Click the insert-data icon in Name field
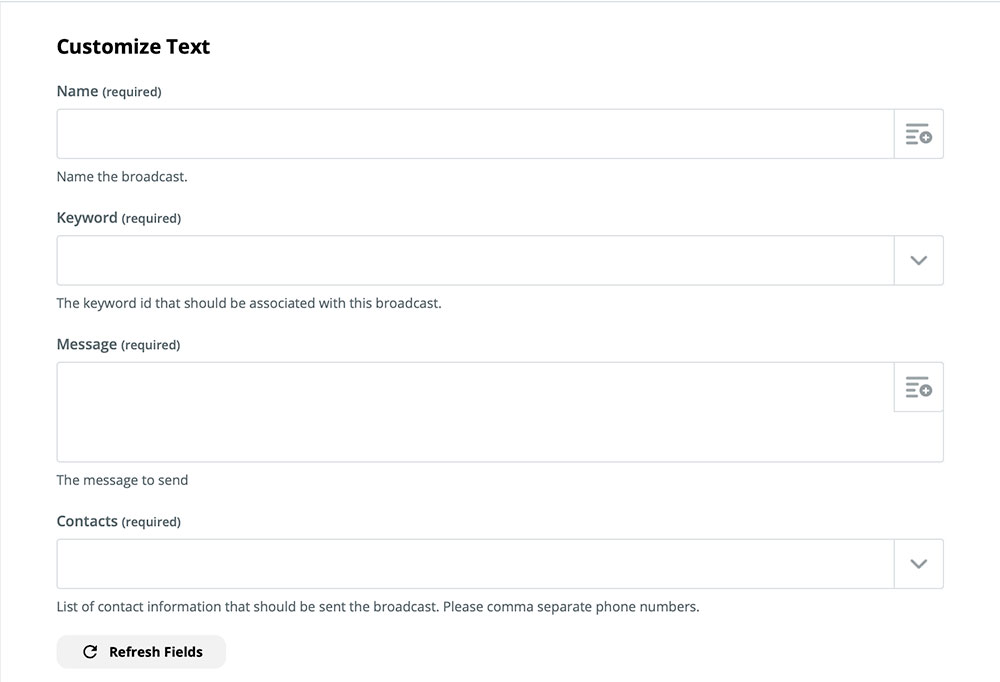This screenshot has height=682, width=1000. [x=918, y=134]
